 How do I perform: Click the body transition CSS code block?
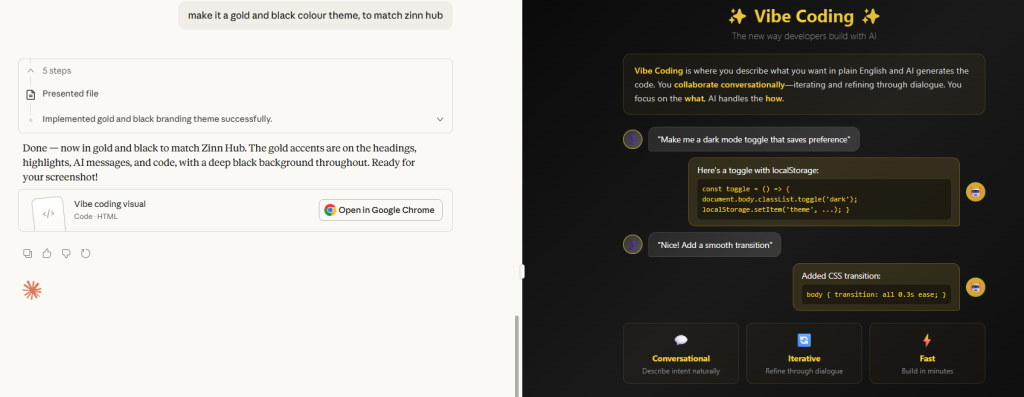click(x=876, y=294)
